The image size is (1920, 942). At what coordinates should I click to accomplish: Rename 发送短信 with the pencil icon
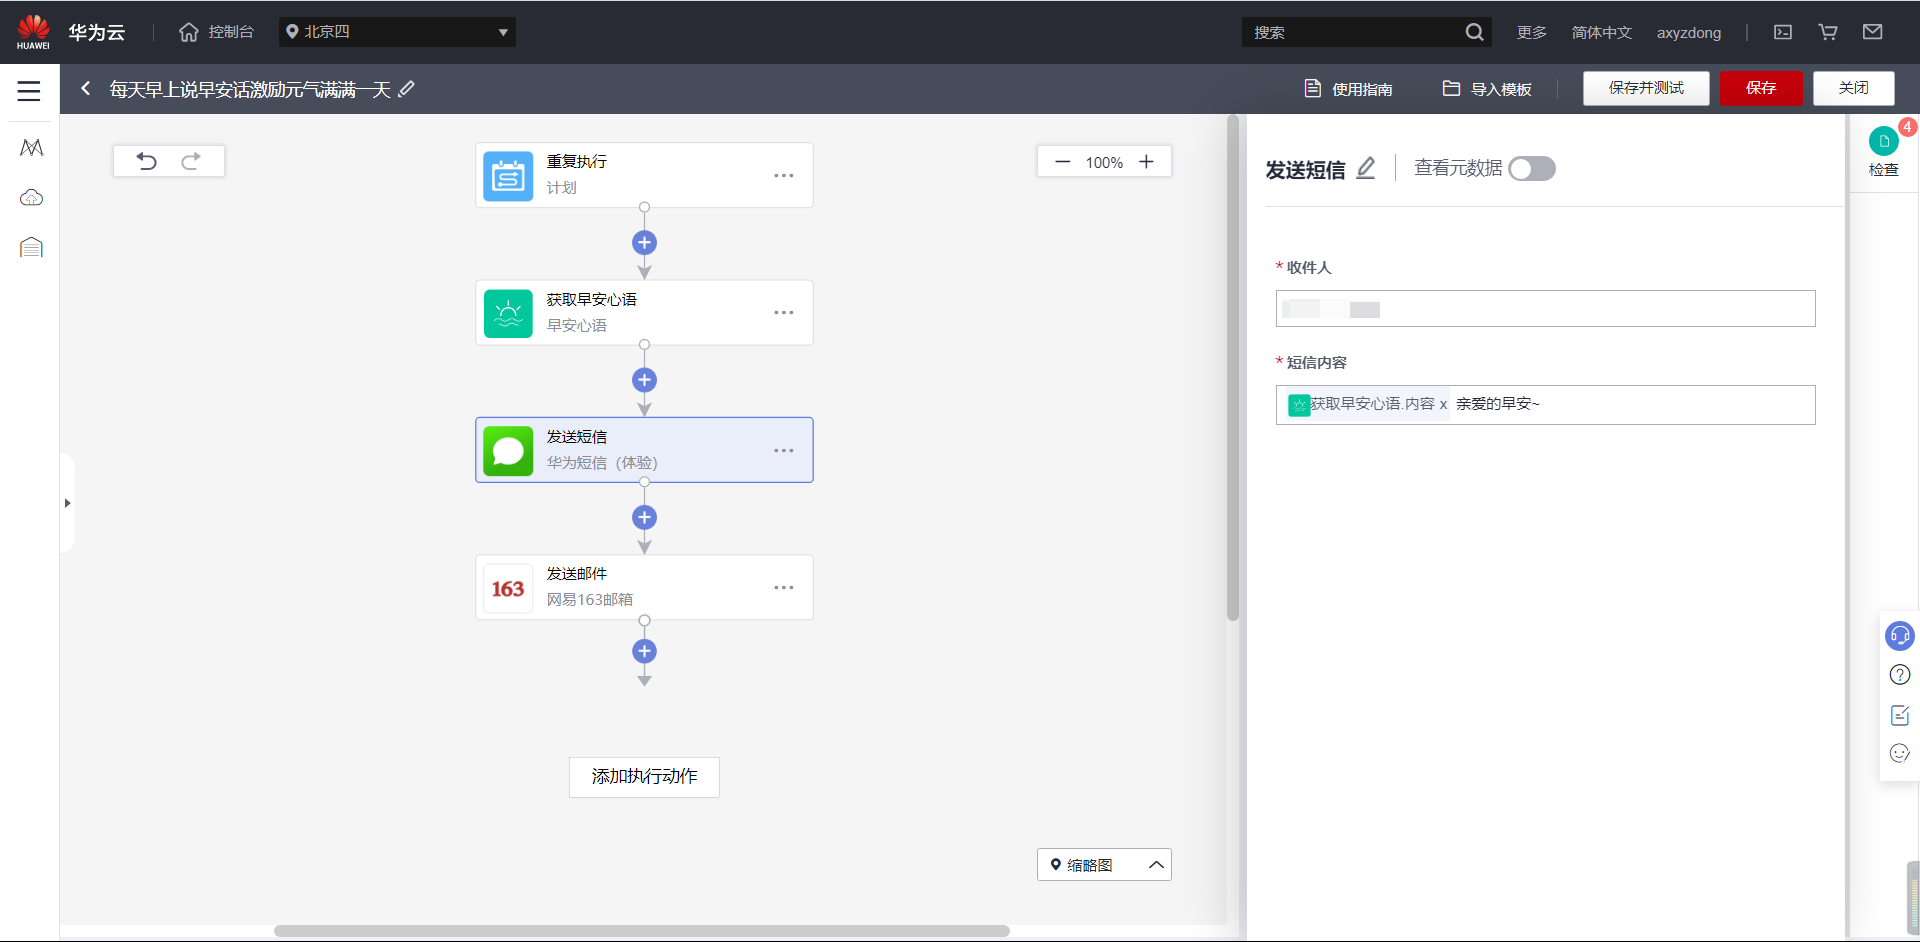click(x=1366, y=168)
